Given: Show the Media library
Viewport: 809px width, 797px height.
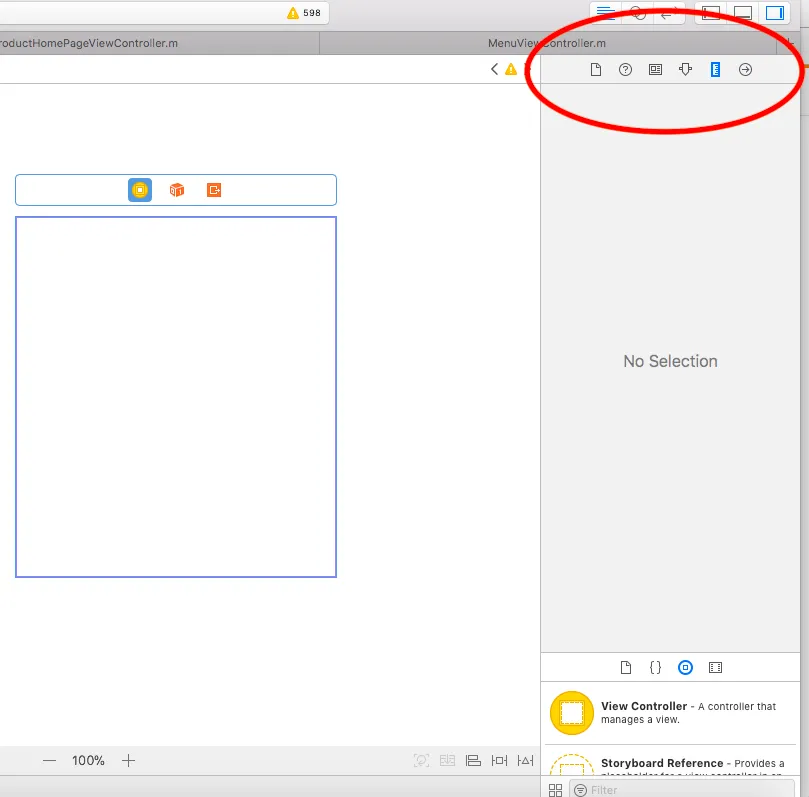Looking at the screenshot, I should click(715, 668).
